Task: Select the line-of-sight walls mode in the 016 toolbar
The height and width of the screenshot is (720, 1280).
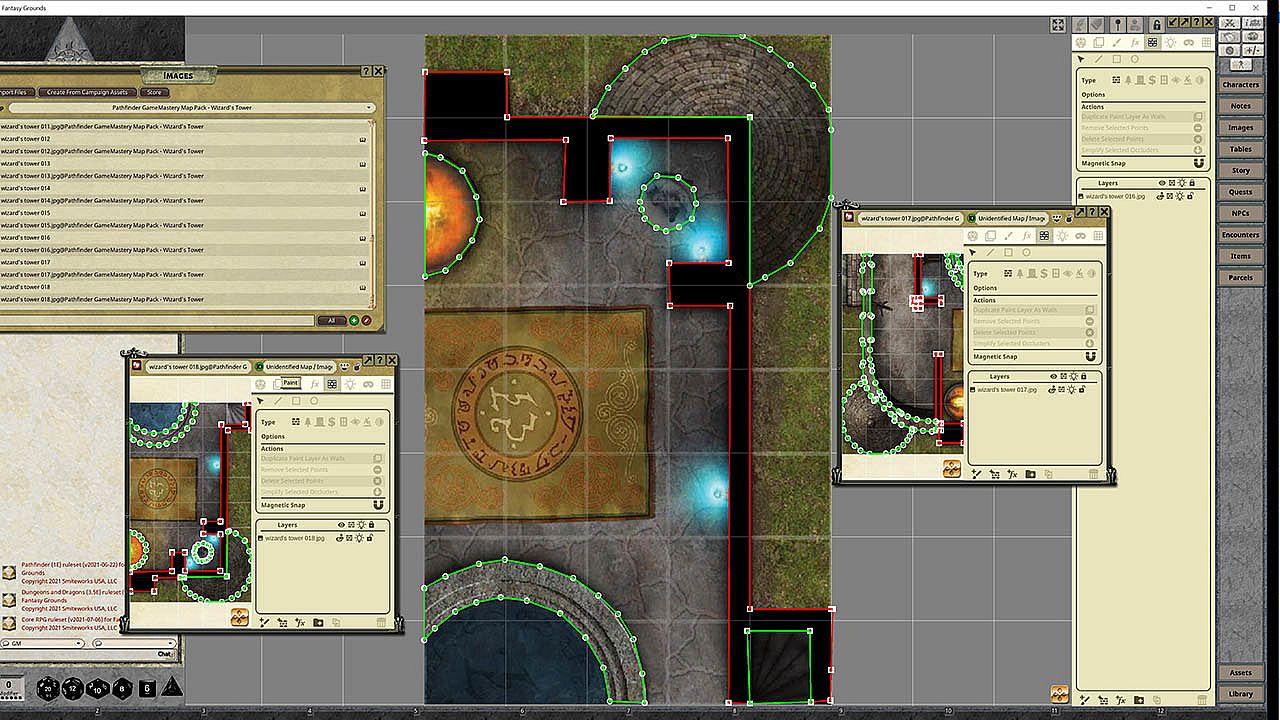Action: pyautogui.click(x=1153, y=43)
